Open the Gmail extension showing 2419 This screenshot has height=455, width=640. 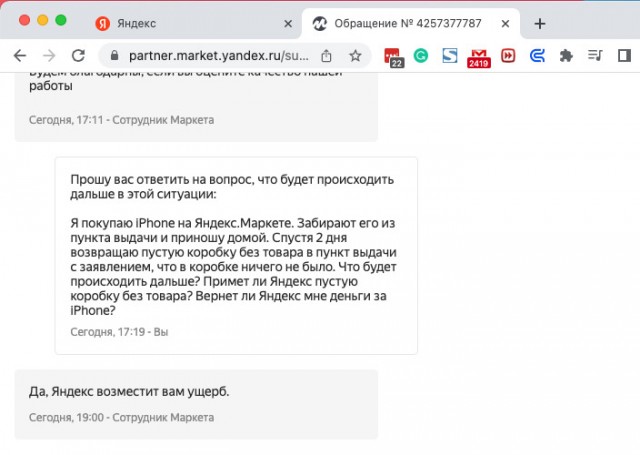[x=478, y=57]
